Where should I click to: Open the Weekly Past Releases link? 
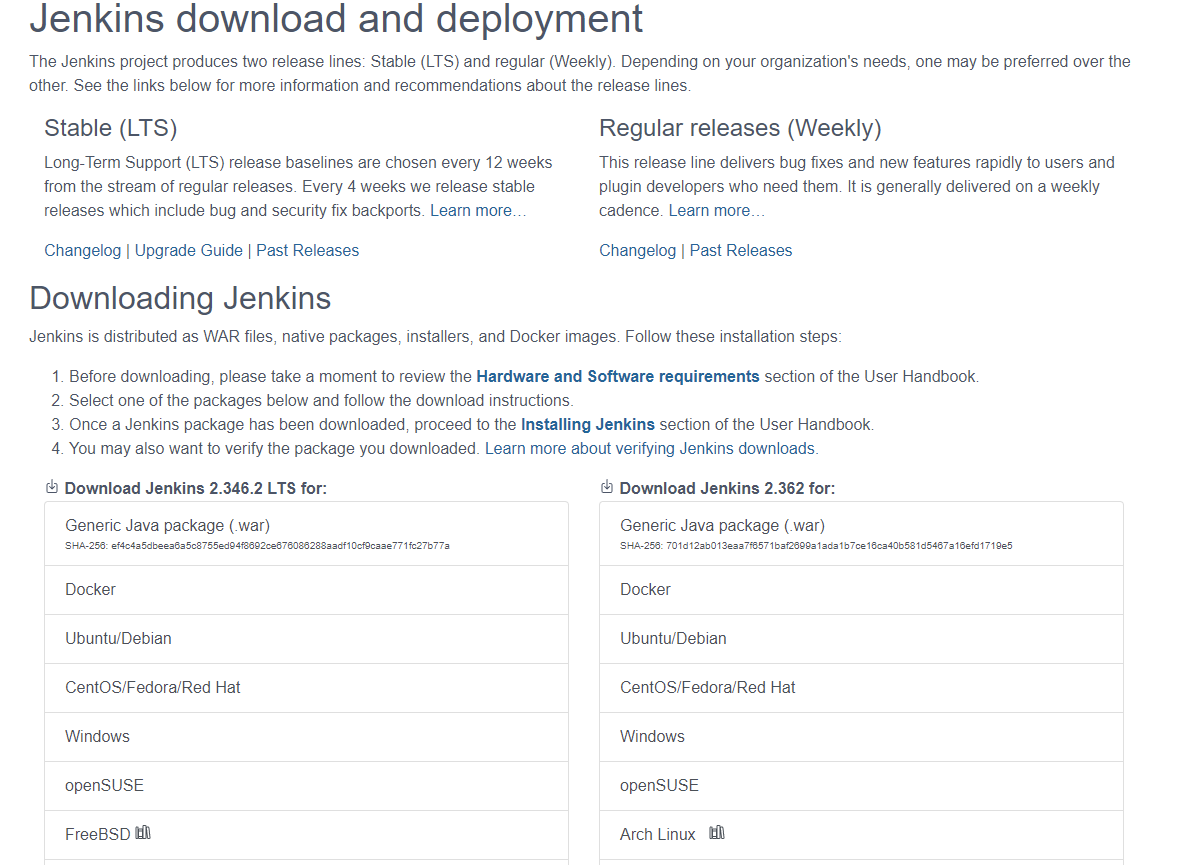[741, 250]
